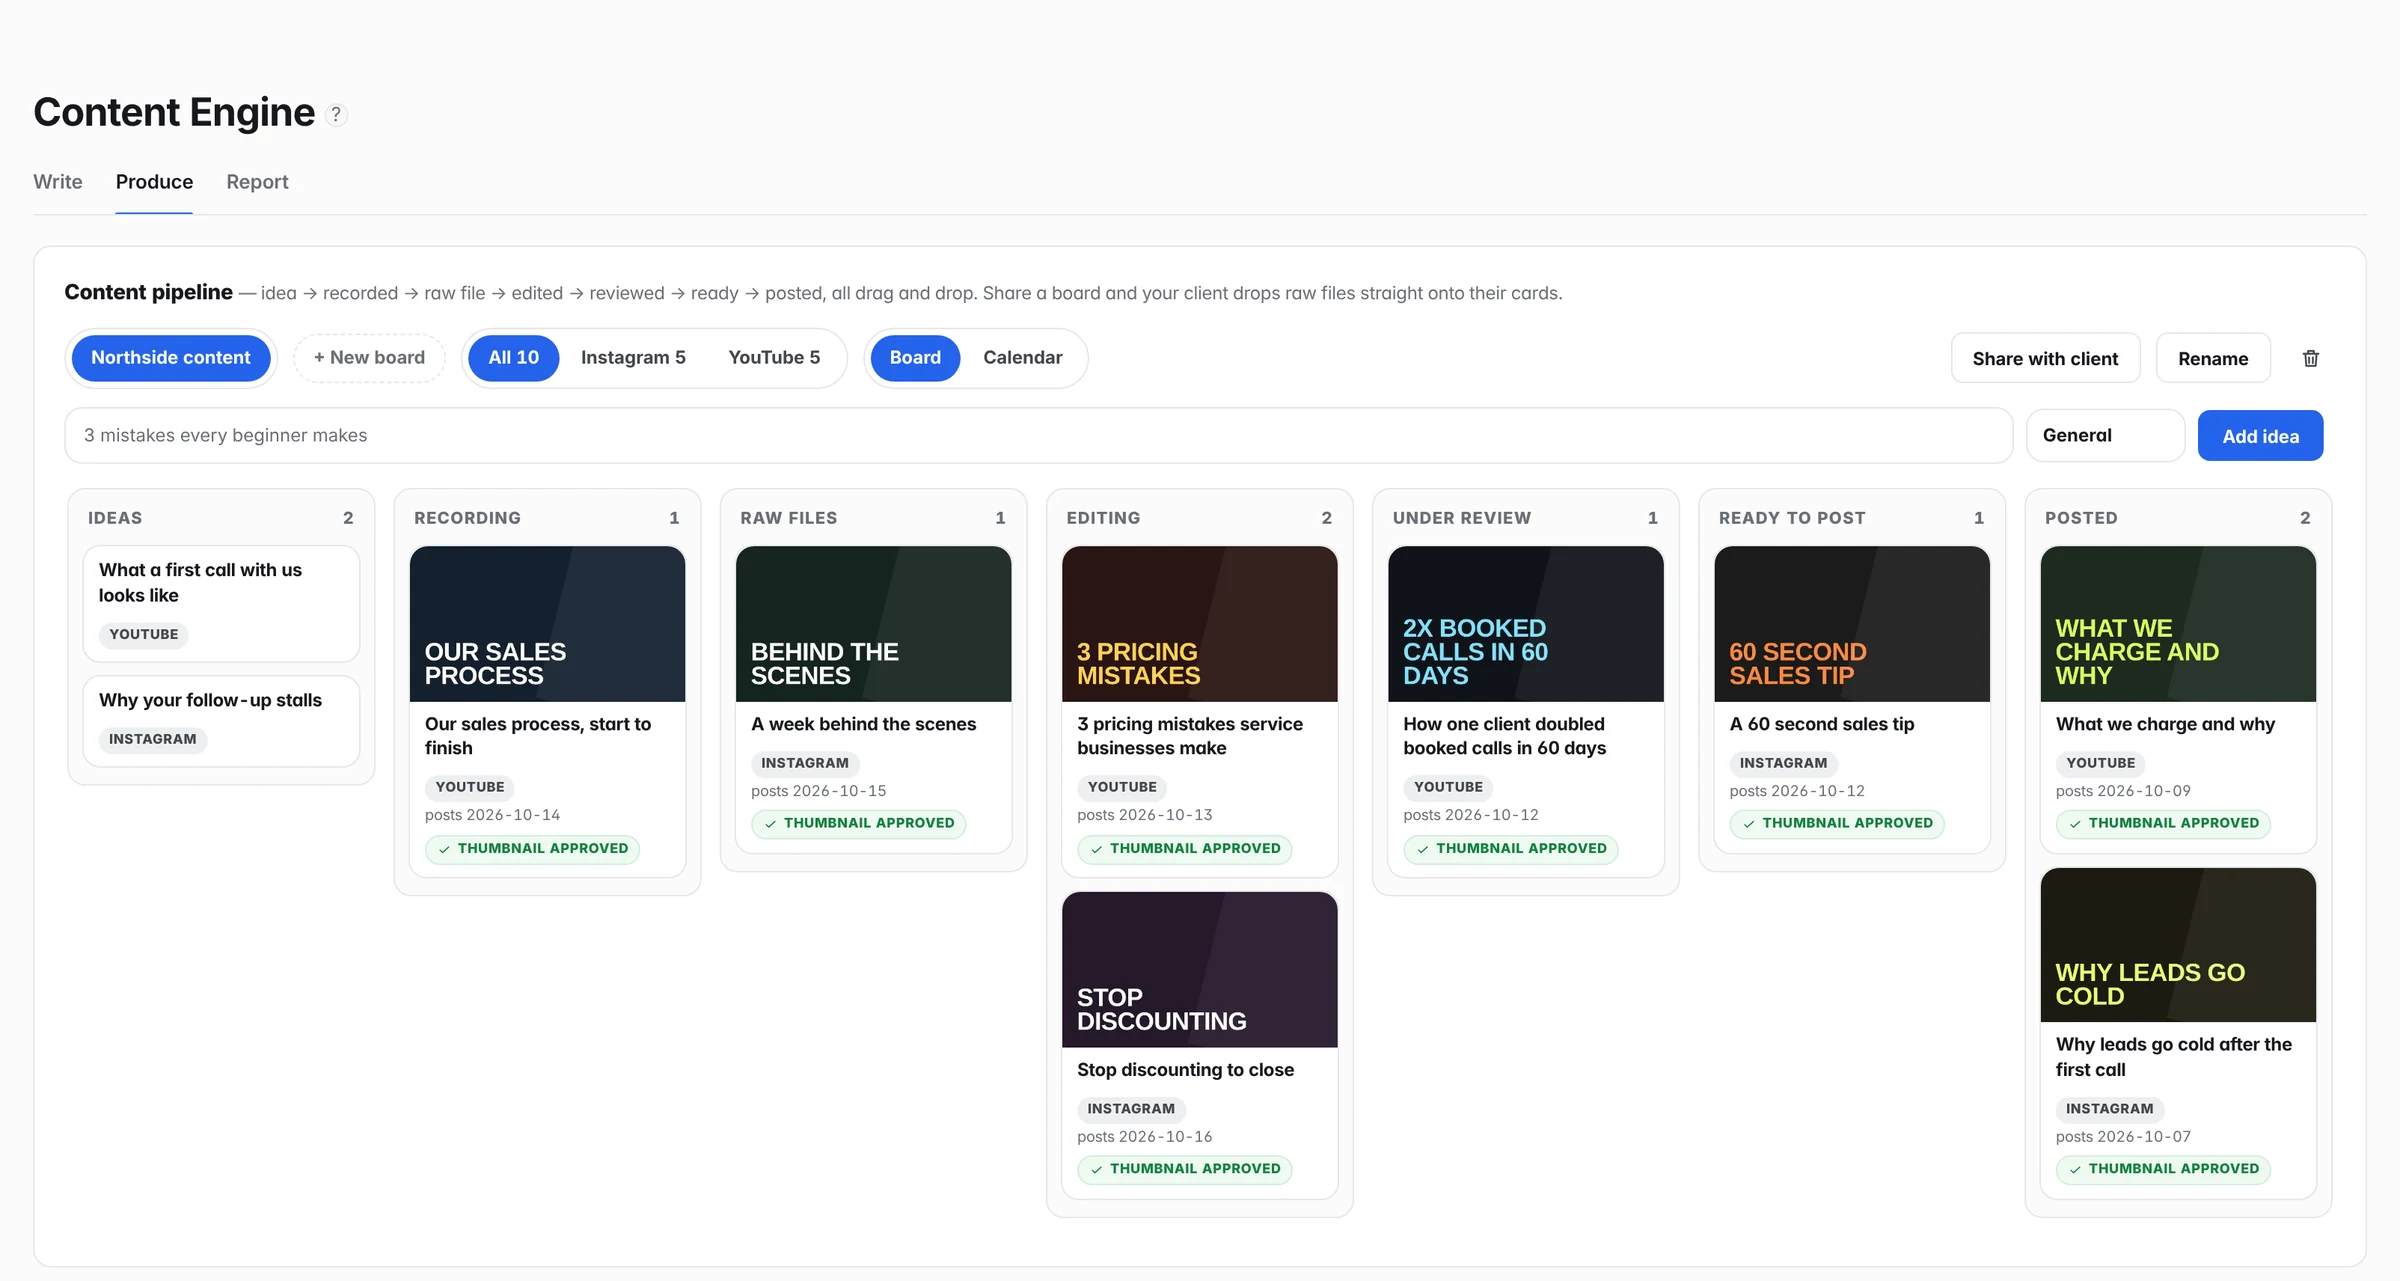Filter by All 10 items
Image resolution: width=2400 pixels, height=1281 pixels.
[x=513, y=358]
